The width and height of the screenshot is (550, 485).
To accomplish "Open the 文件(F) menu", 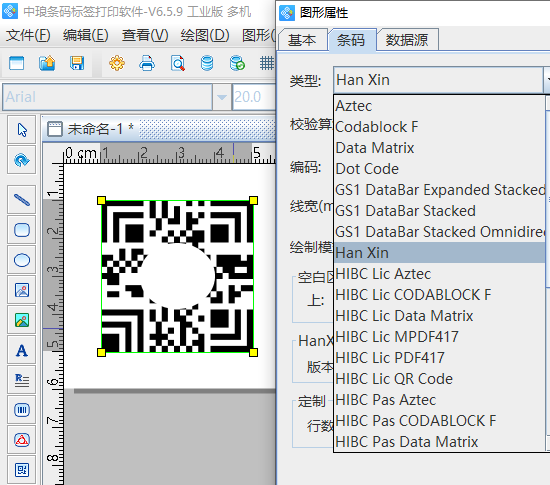I will point(28,35).
